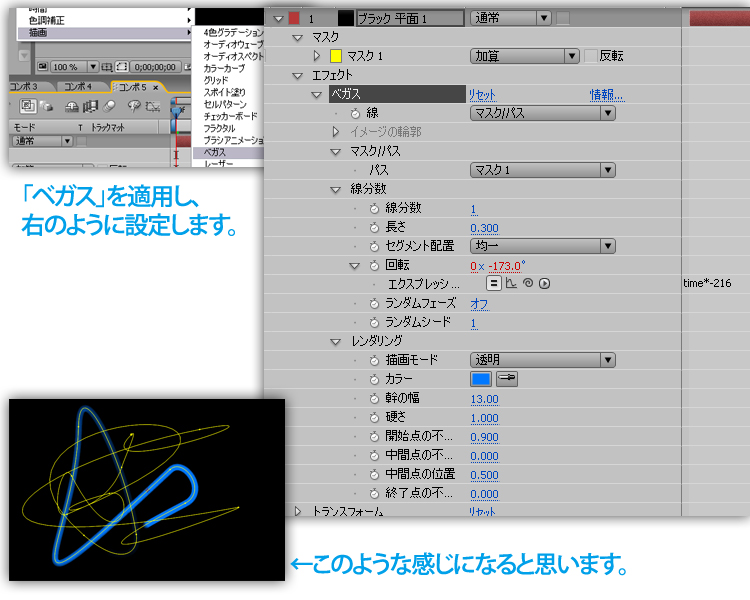Screen dimensions: 750x600
Task: Click the blue カラー swatch
Action: click(x=481, y=380)
